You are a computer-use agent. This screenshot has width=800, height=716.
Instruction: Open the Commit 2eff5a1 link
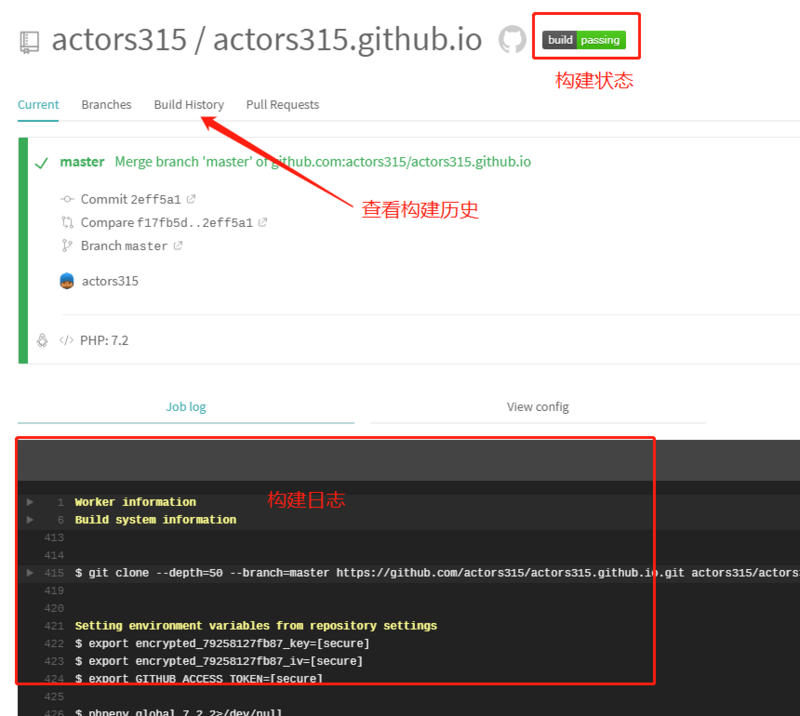(x=131, y=199)
